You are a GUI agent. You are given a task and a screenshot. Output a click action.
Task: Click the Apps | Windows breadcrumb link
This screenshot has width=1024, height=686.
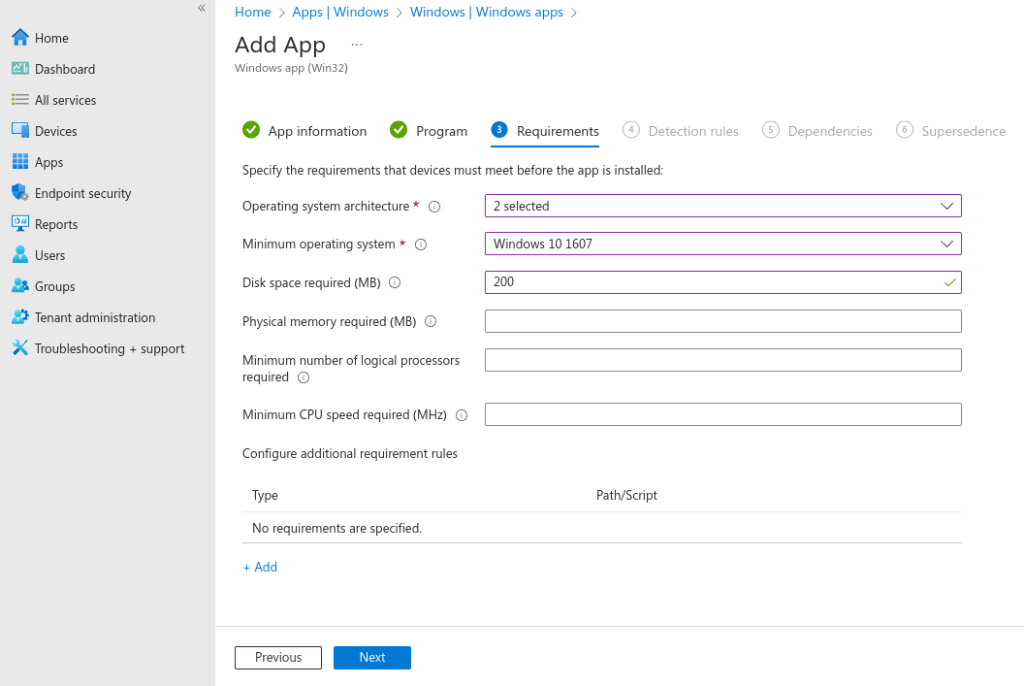340,12
